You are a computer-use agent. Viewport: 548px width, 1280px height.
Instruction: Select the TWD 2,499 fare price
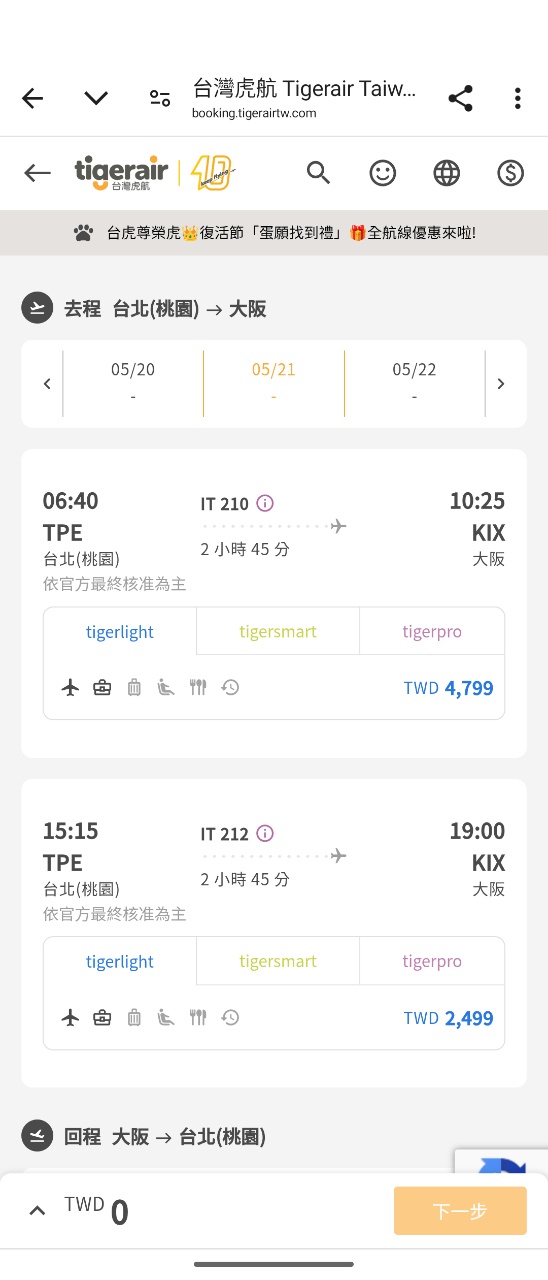tap(448, 1018)
